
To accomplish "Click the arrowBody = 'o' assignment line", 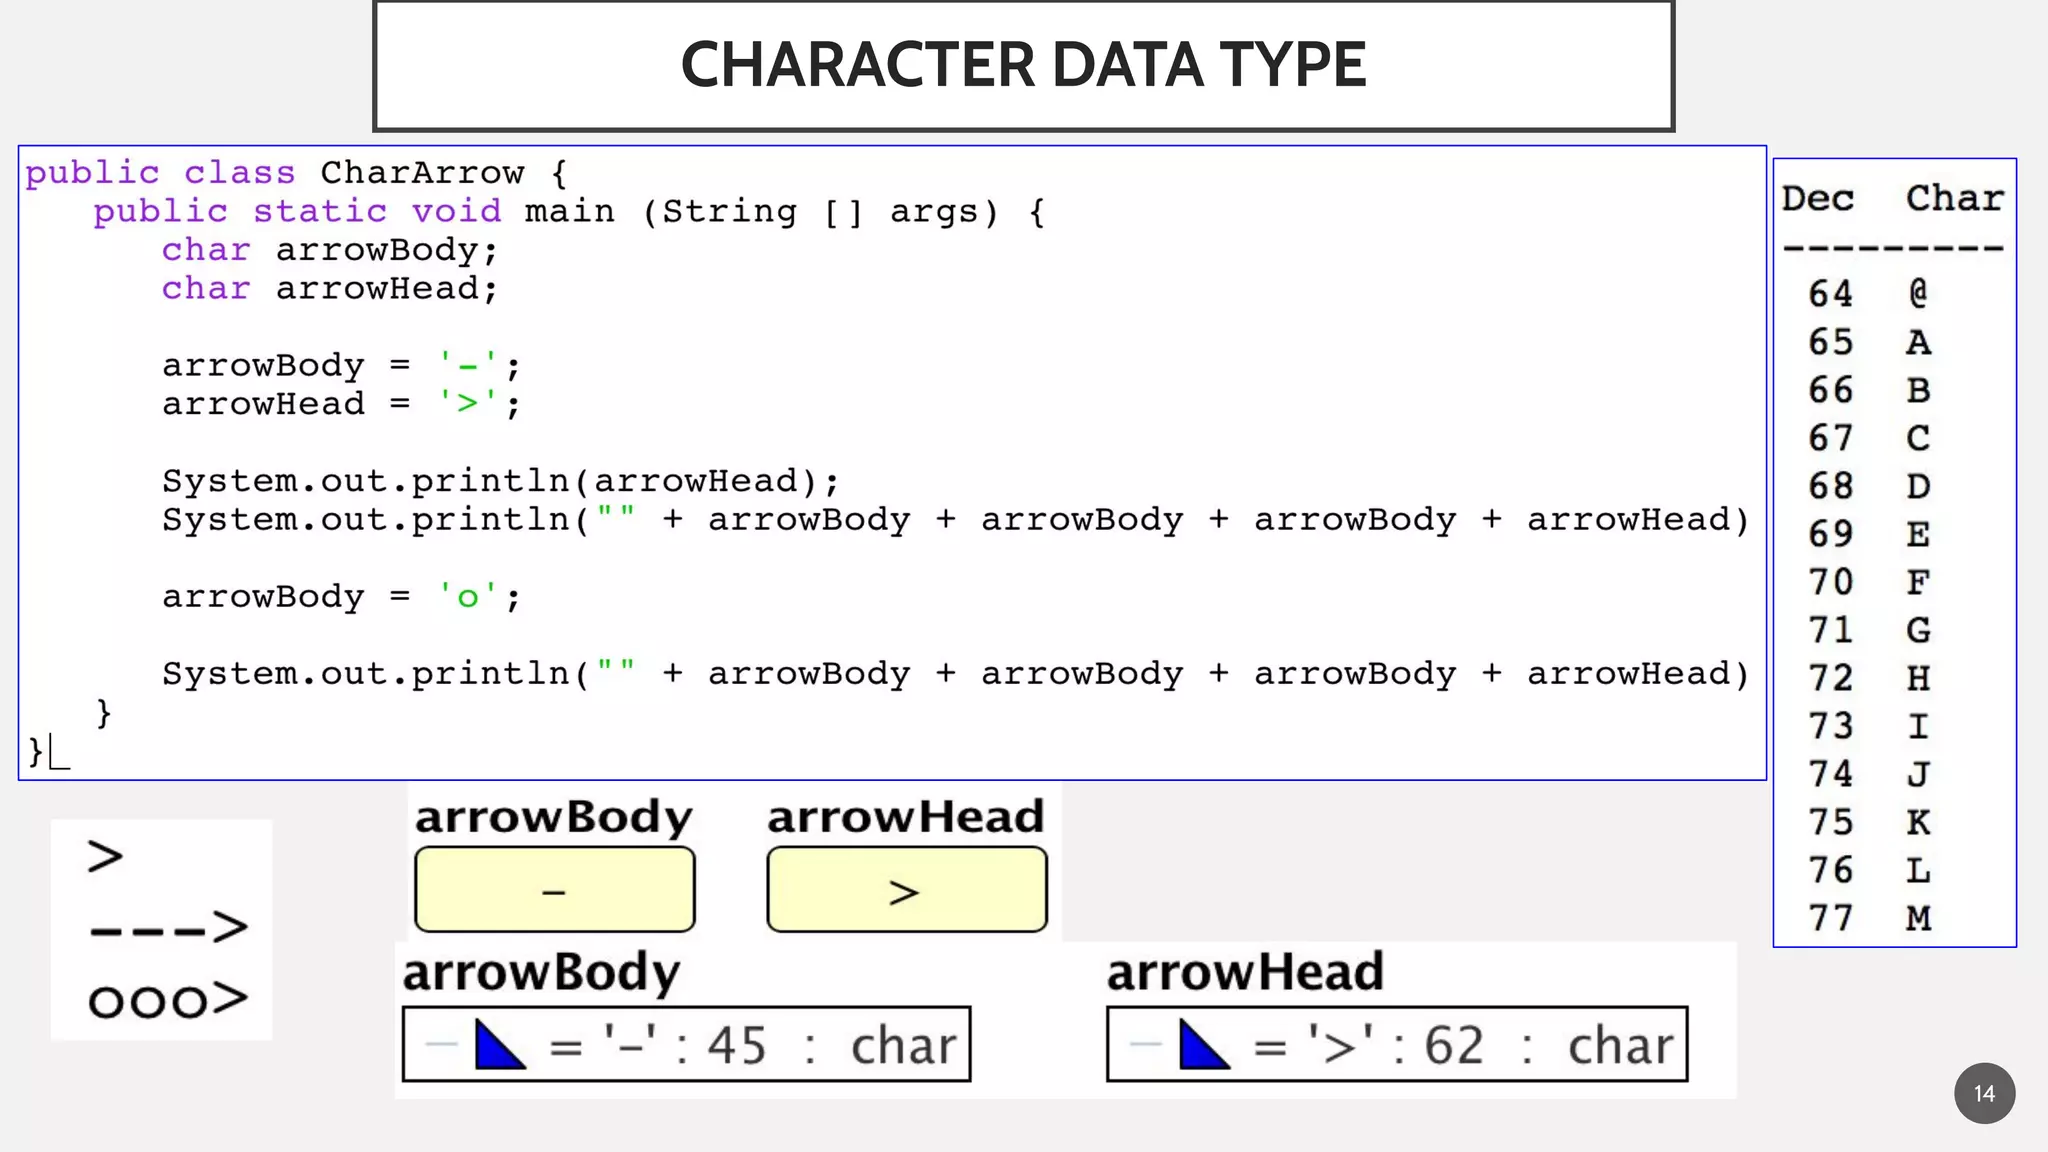I will click(341, 597).
